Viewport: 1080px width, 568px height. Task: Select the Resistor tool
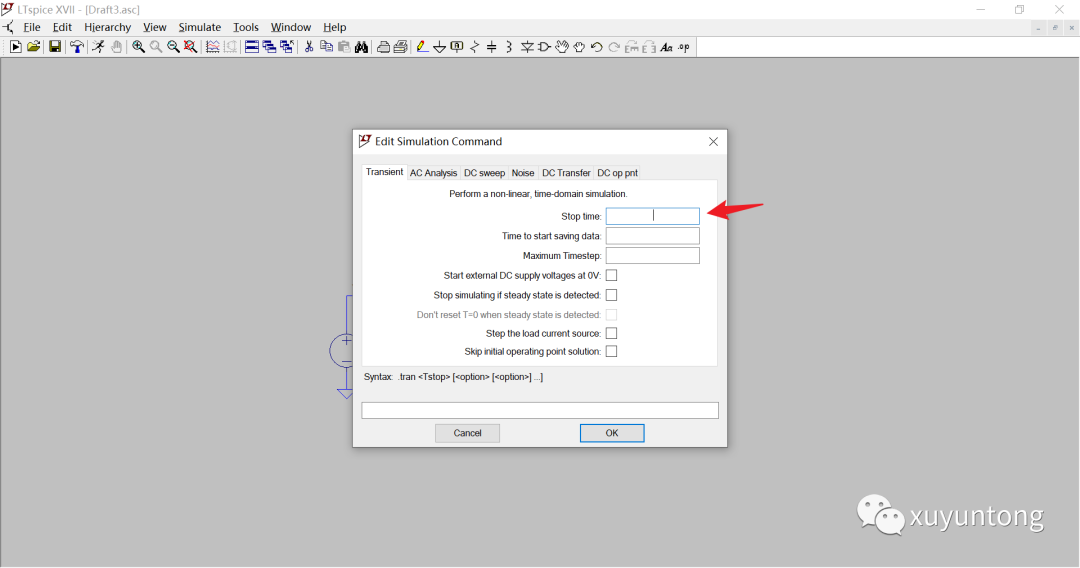[475, 47]
